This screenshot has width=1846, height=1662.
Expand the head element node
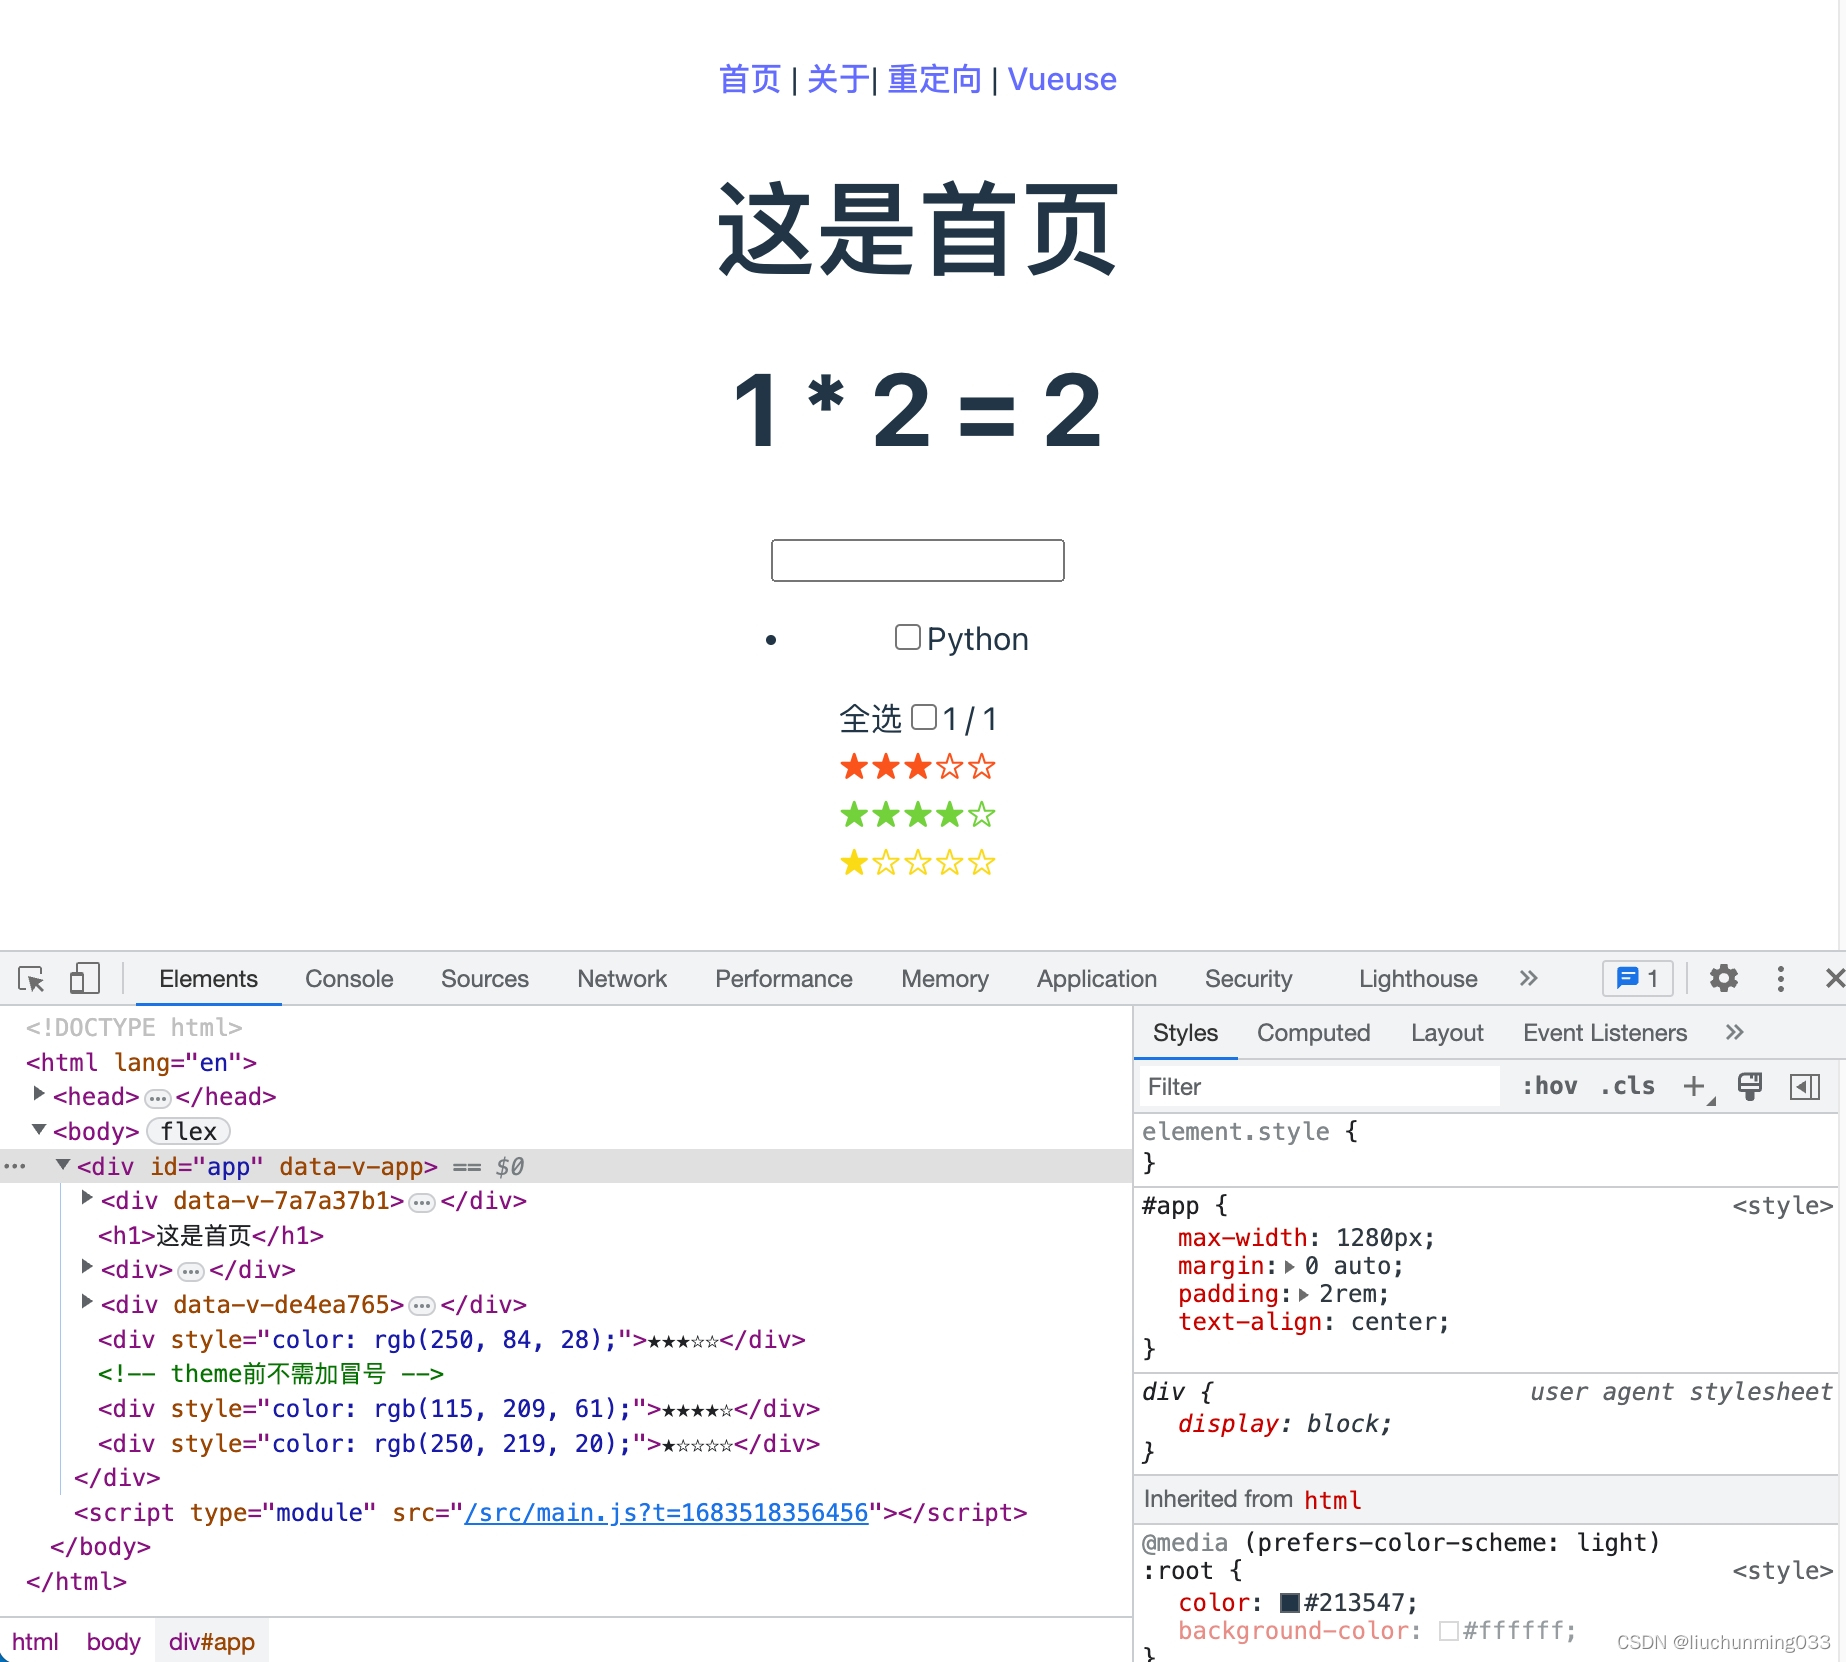[x=39, y=1094]
